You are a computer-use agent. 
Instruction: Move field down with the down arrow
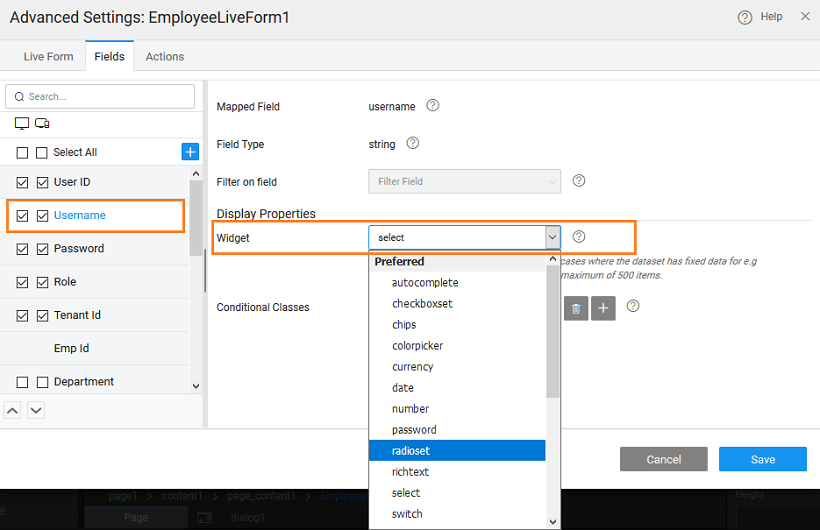[35, 410]
